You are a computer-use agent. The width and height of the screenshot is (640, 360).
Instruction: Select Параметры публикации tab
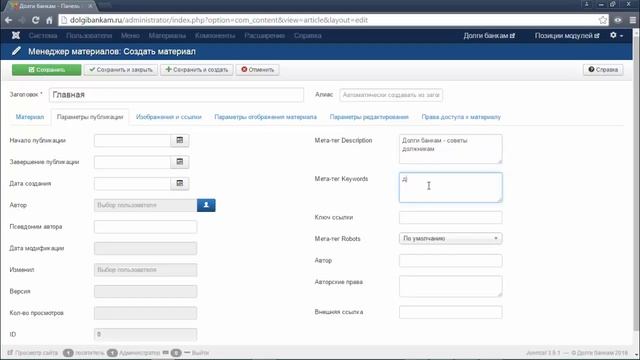click(90, 117)
